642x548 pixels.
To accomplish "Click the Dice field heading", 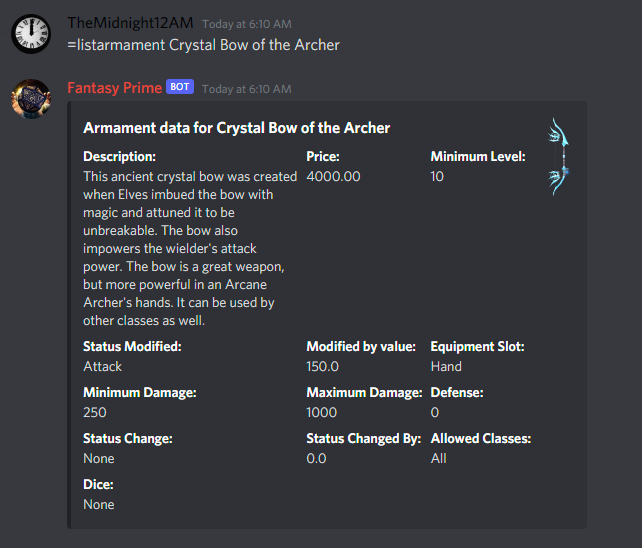I will [97, 485].
